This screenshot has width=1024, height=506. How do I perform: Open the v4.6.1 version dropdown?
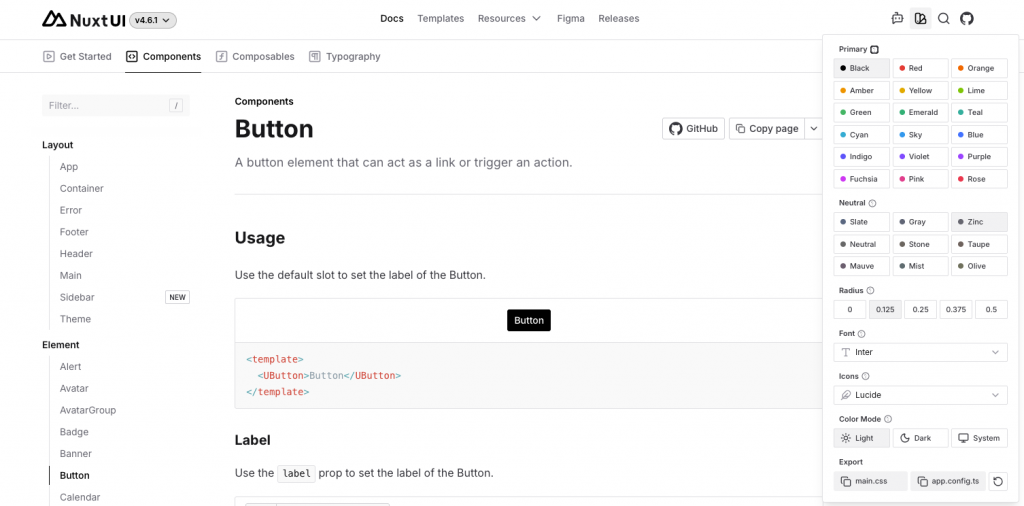[x=153, y=20]
